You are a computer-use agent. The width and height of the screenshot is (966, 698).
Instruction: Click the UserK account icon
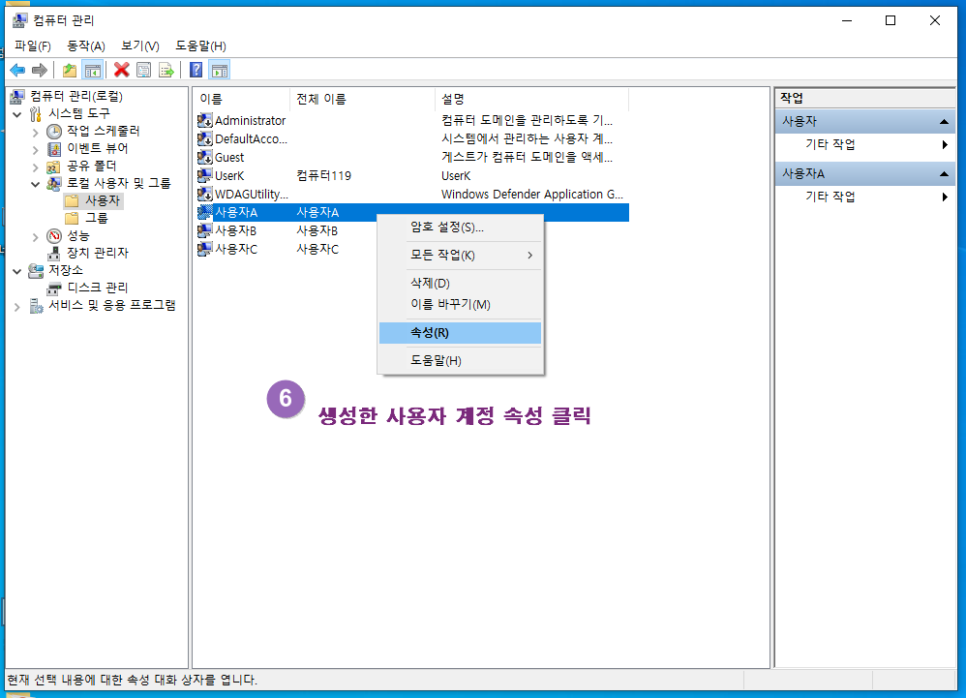pos(205,176)
